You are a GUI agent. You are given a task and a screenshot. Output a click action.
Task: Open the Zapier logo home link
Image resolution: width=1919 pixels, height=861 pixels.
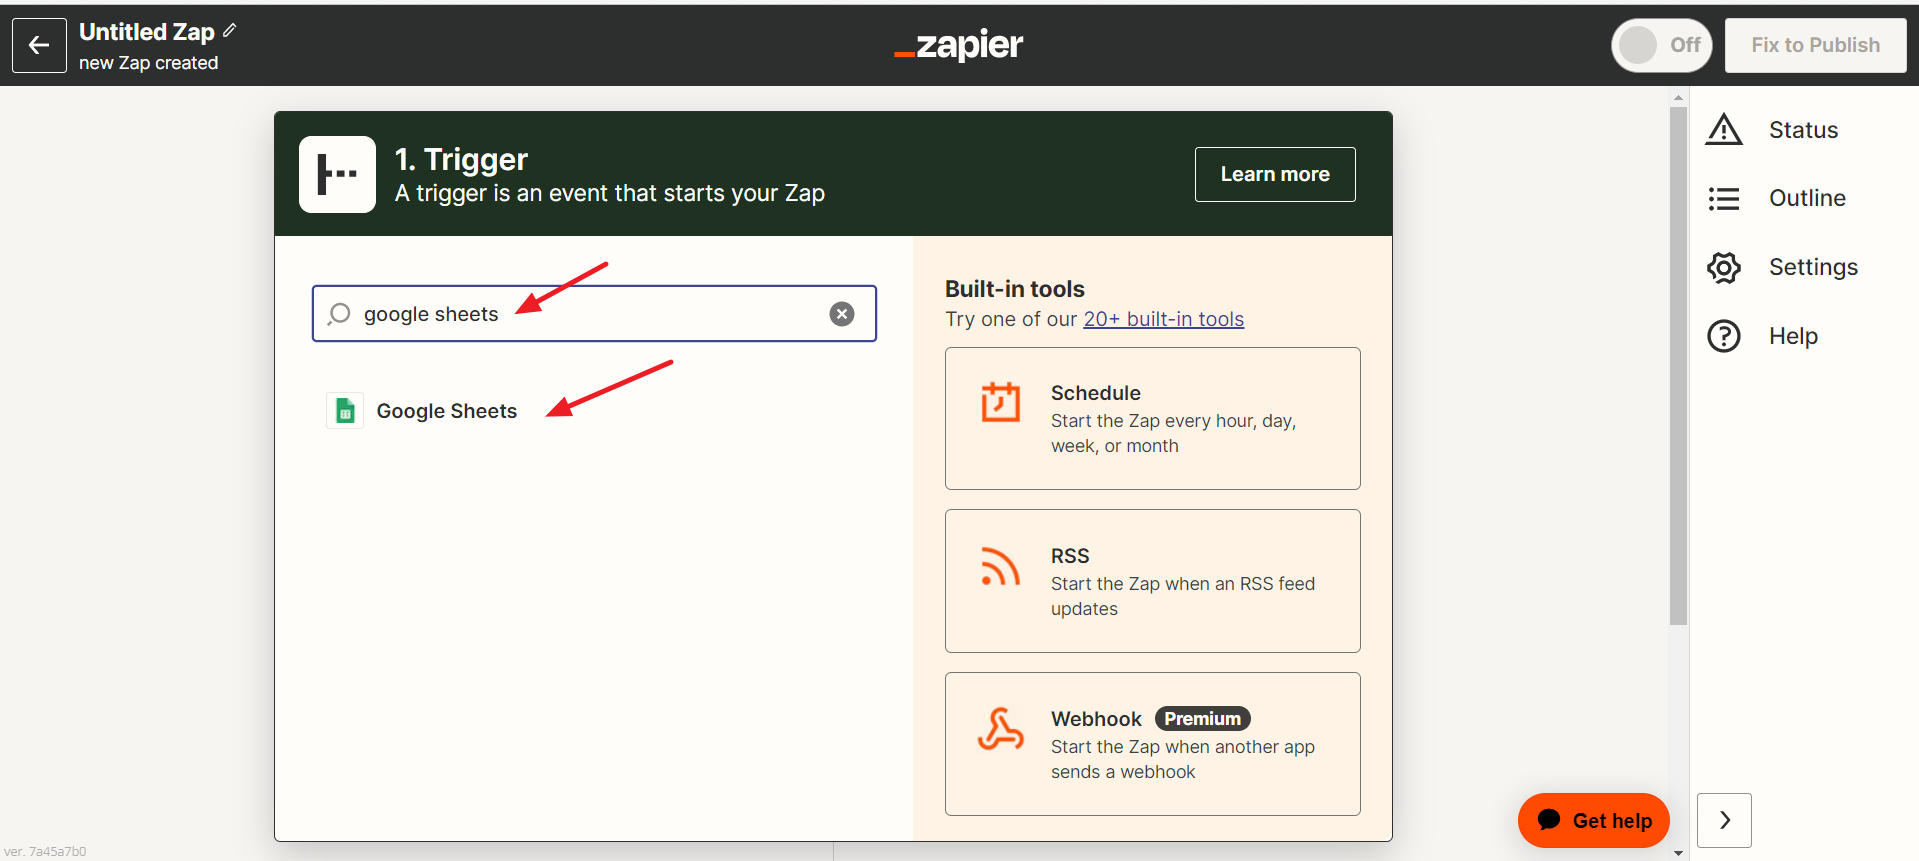(958, 45)
